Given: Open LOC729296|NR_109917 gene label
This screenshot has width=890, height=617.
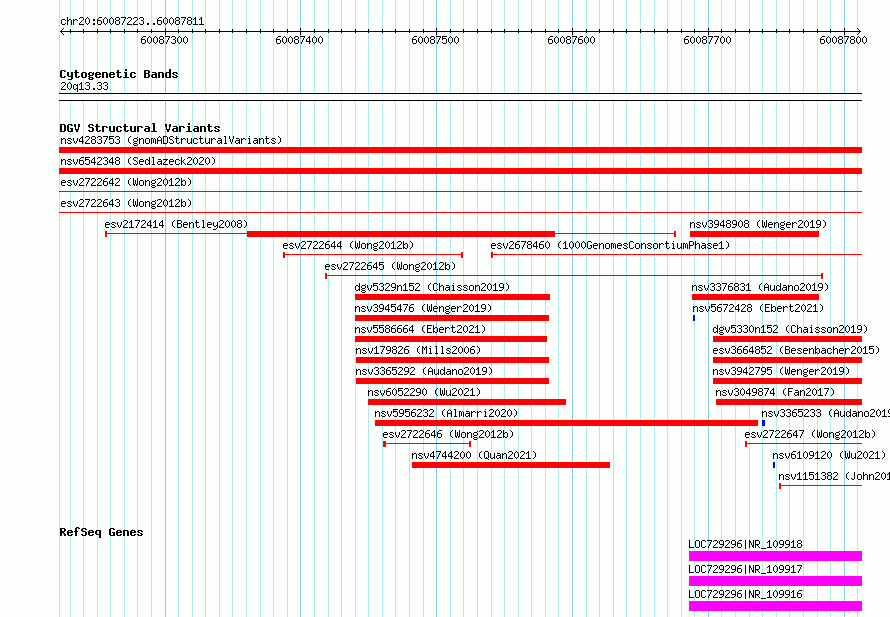Looking at the screenshot, I should (x=745, y=569).
